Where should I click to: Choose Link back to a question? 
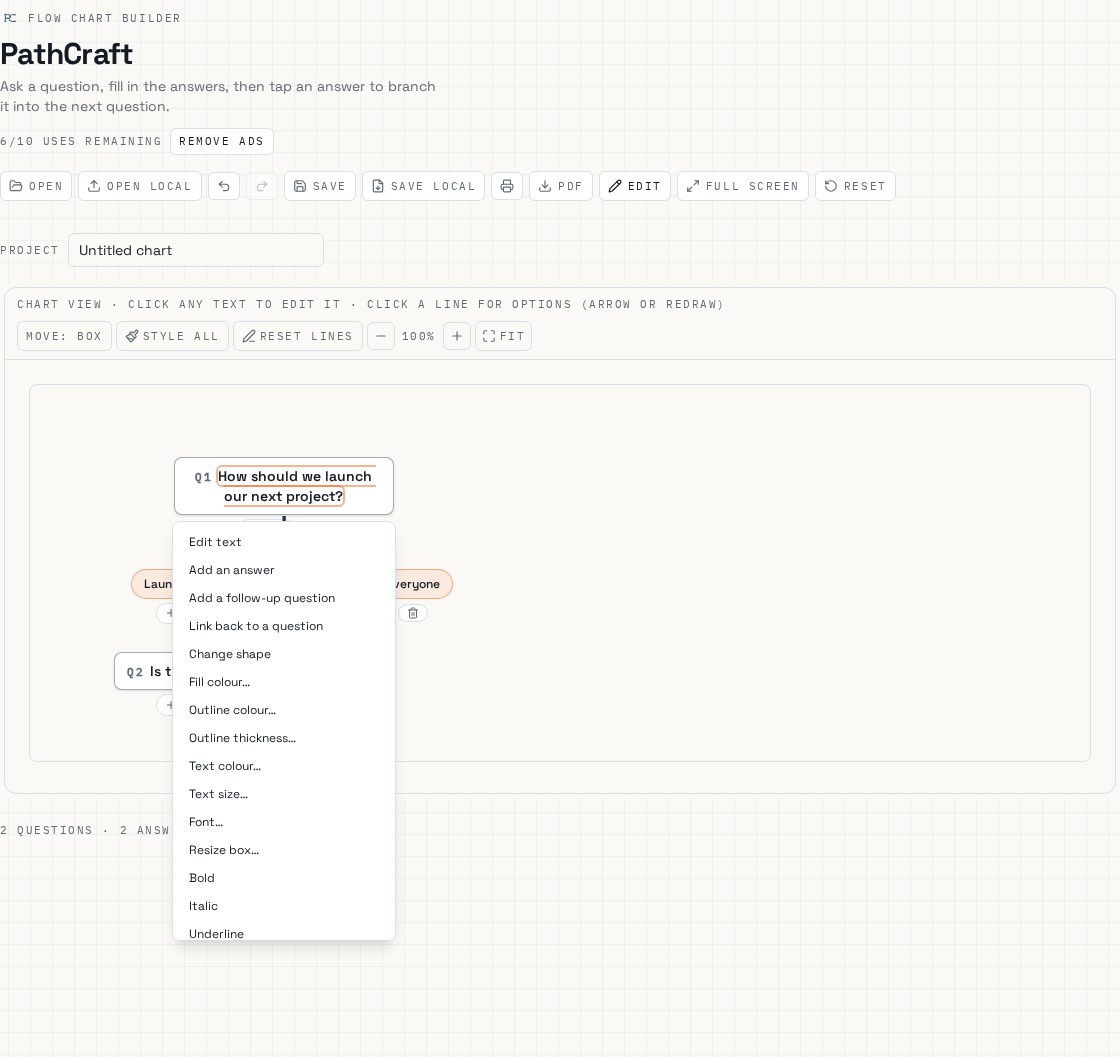pyautogui.click(x=284, y=626)
